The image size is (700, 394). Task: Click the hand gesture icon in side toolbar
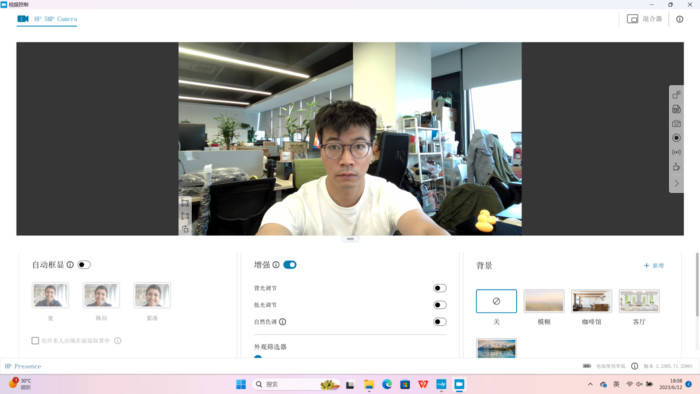pyautogui.click(x=676, y=167)
